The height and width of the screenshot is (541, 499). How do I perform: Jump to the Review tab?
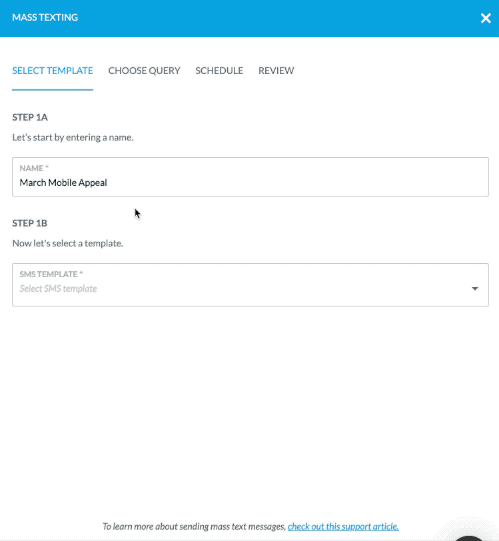tap(276, 70)
